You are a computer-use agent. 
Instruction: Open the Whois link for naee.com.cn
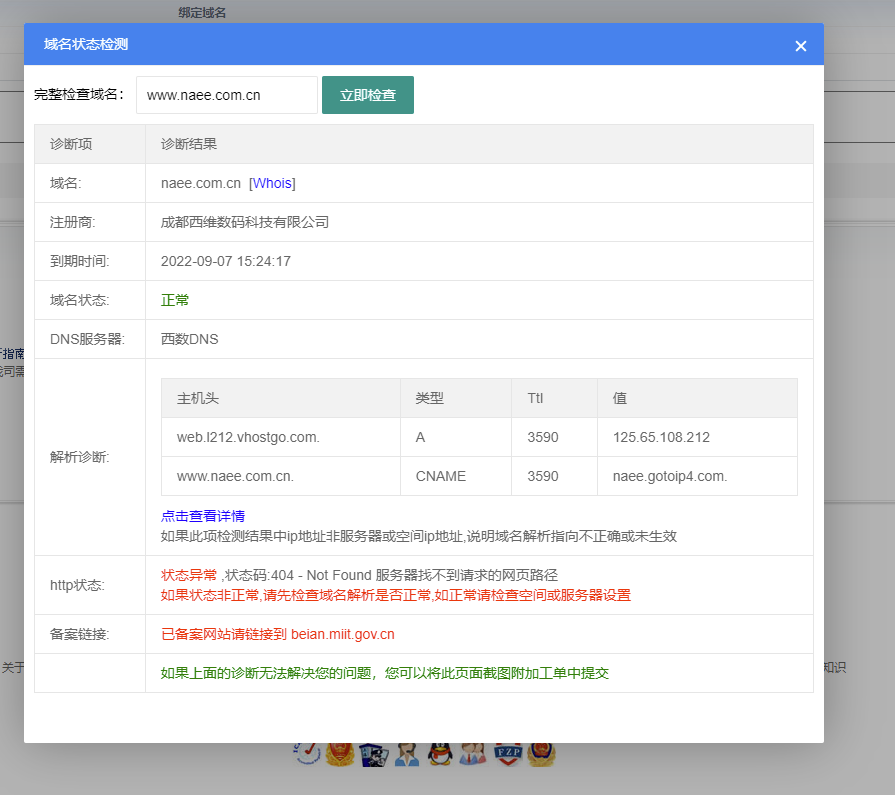272,183
